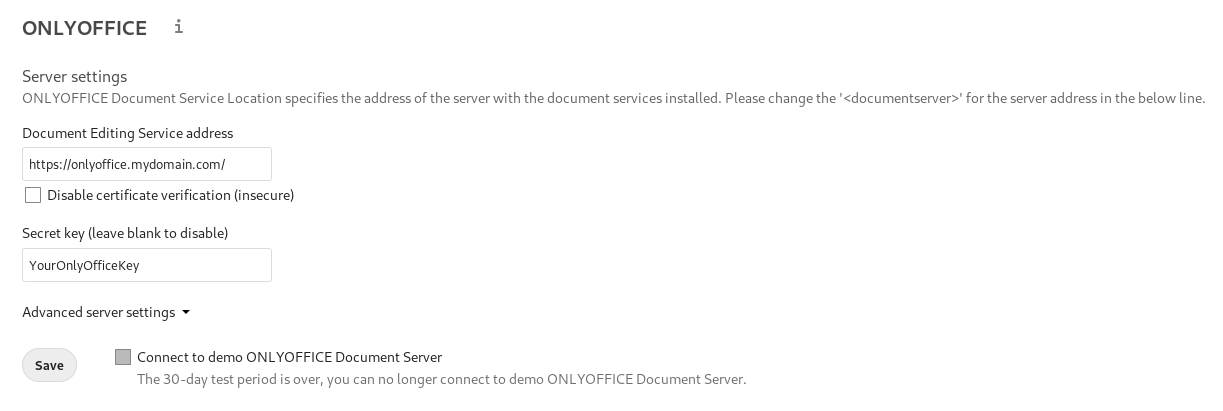Toggle the Connect to demo ONLYOFFICE checkbox

tap(123, 357)
